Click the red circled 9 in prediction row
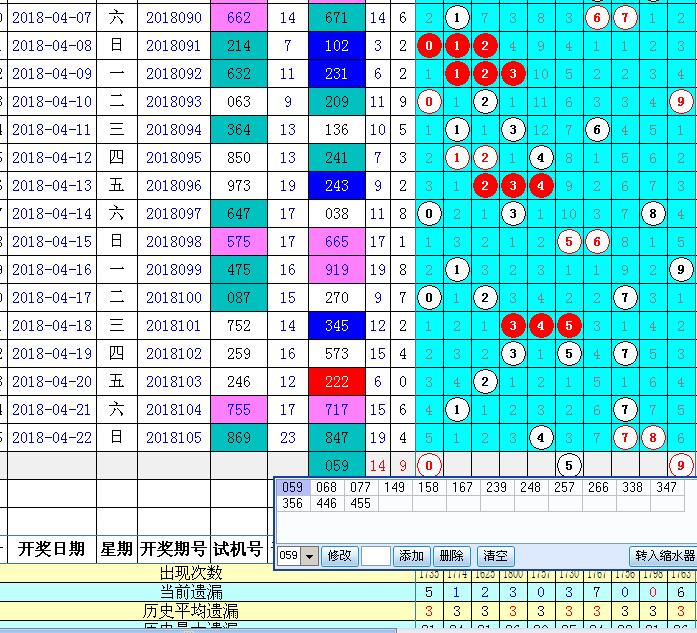Viewport: 697px width, 633px height. (x=681, y=464)
